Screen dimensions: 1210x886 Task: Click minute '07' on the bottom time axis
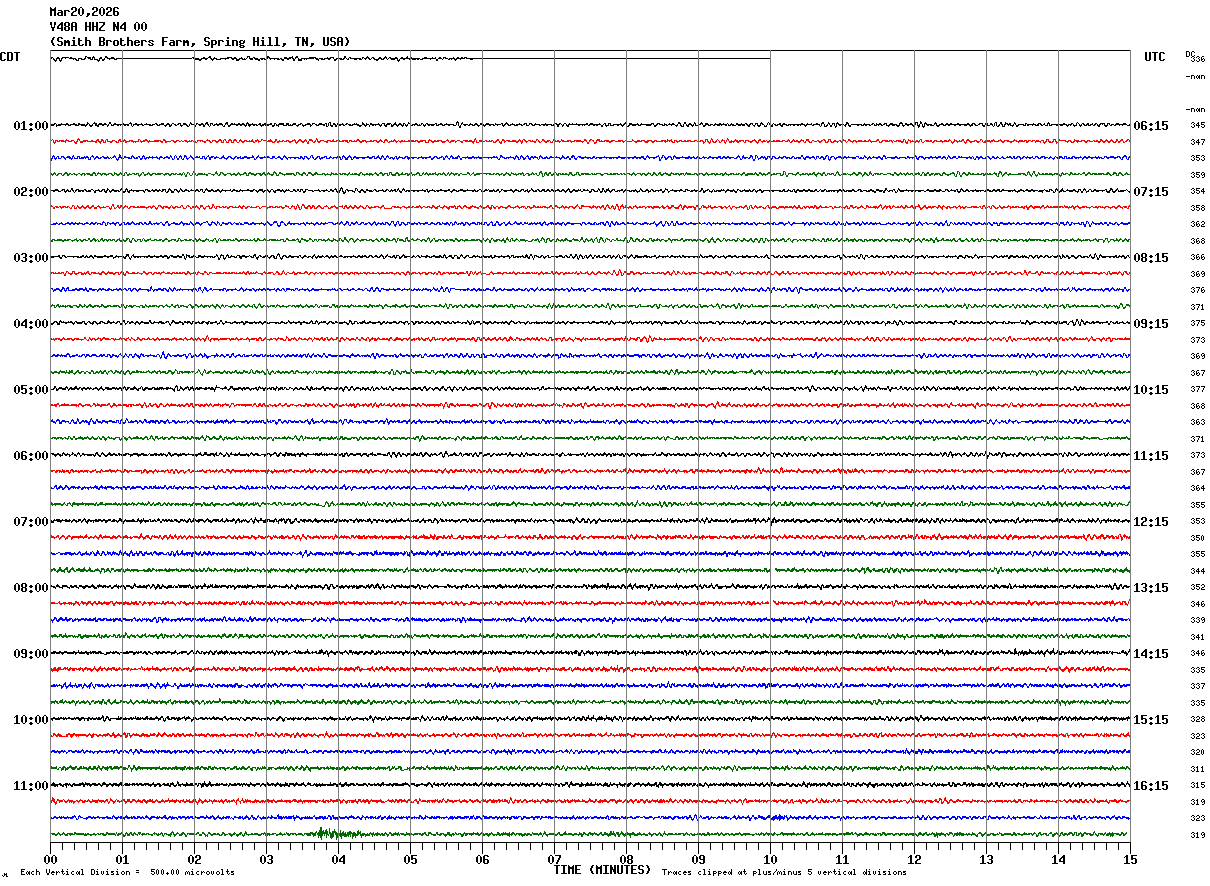(x=554, y=859)
